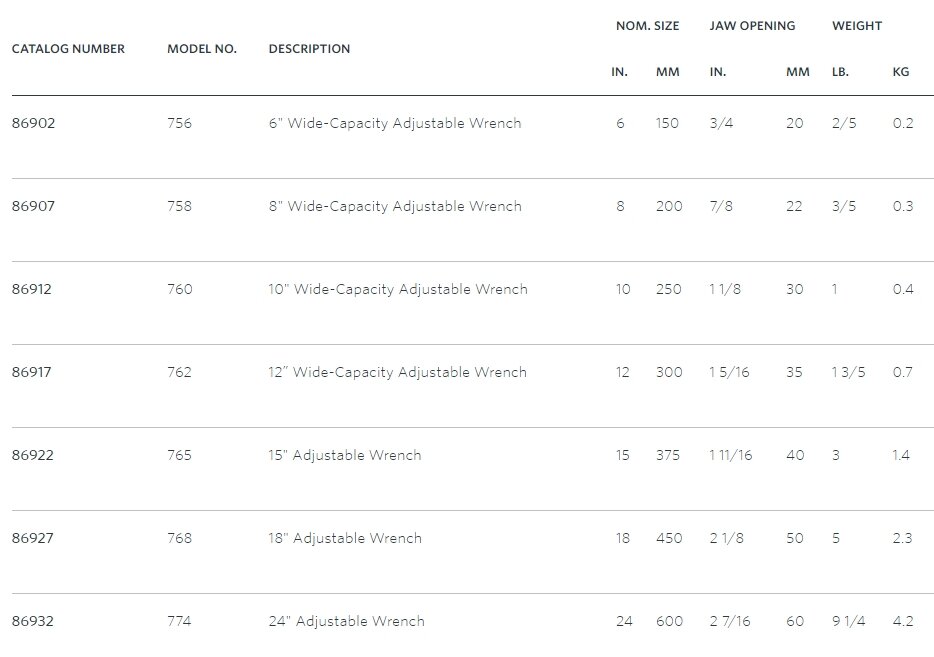Select 6" Wide-Capacity Adjustable Wrench description
This screenshot has width=934, height=657.
pos(395,124)
